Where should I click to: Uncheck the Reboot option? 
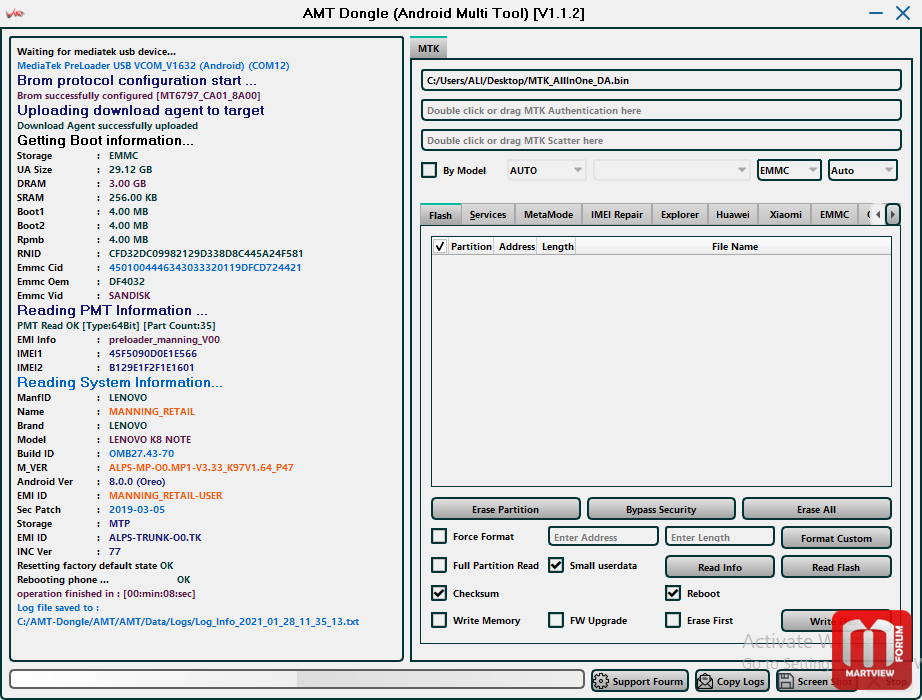pos(673,593)
